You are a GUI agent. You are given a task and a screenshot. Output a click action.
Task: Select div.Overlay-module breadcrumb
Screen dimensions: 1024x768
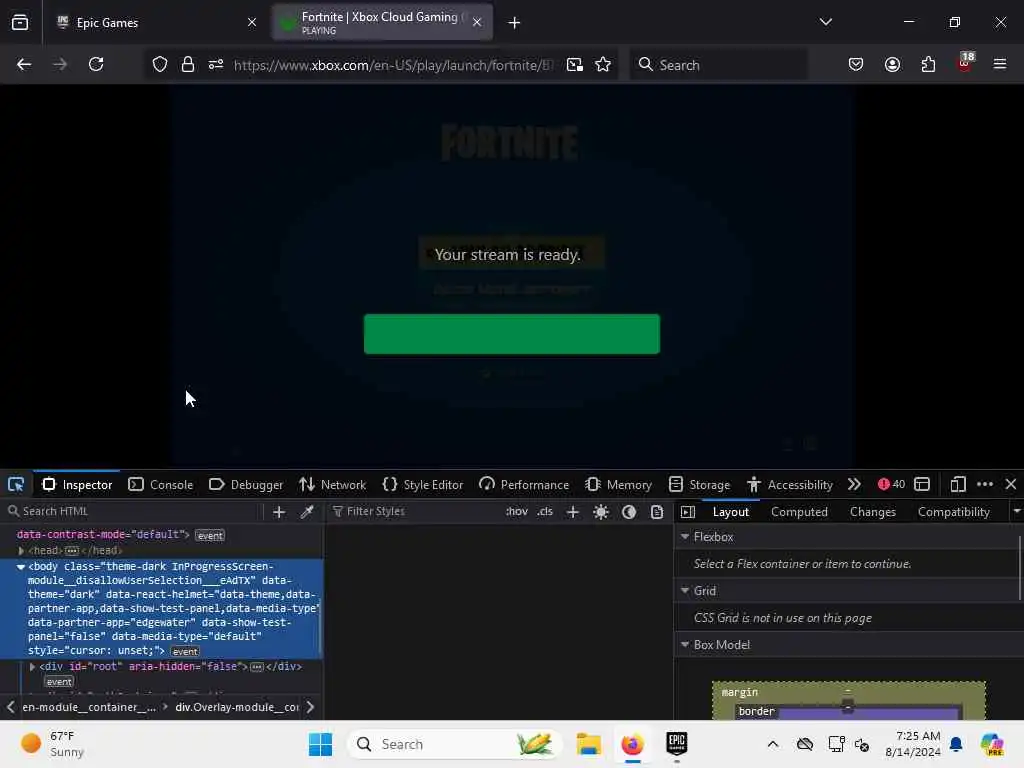[x=237, y=707]
